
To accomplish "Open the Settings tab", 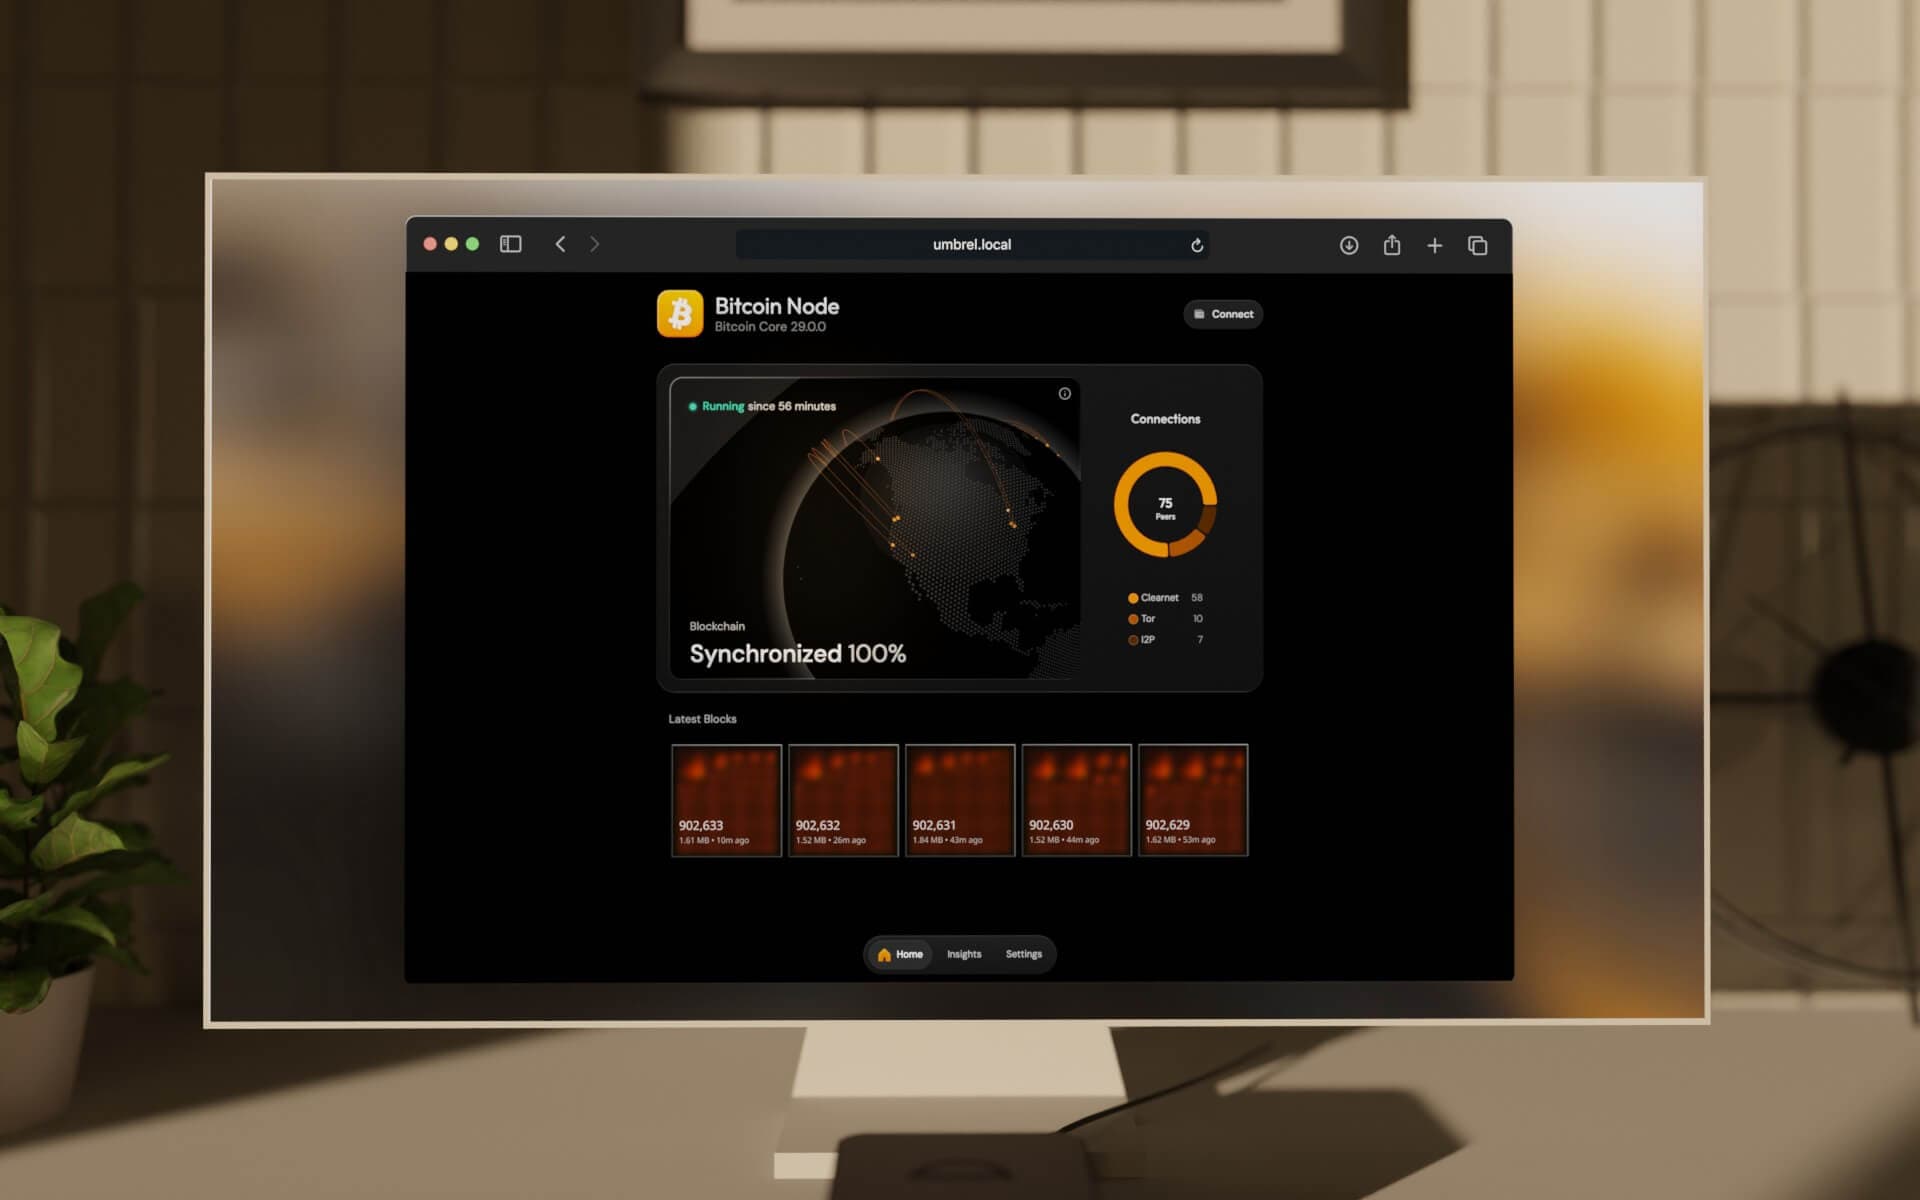I will click(x=1023, y=954).
